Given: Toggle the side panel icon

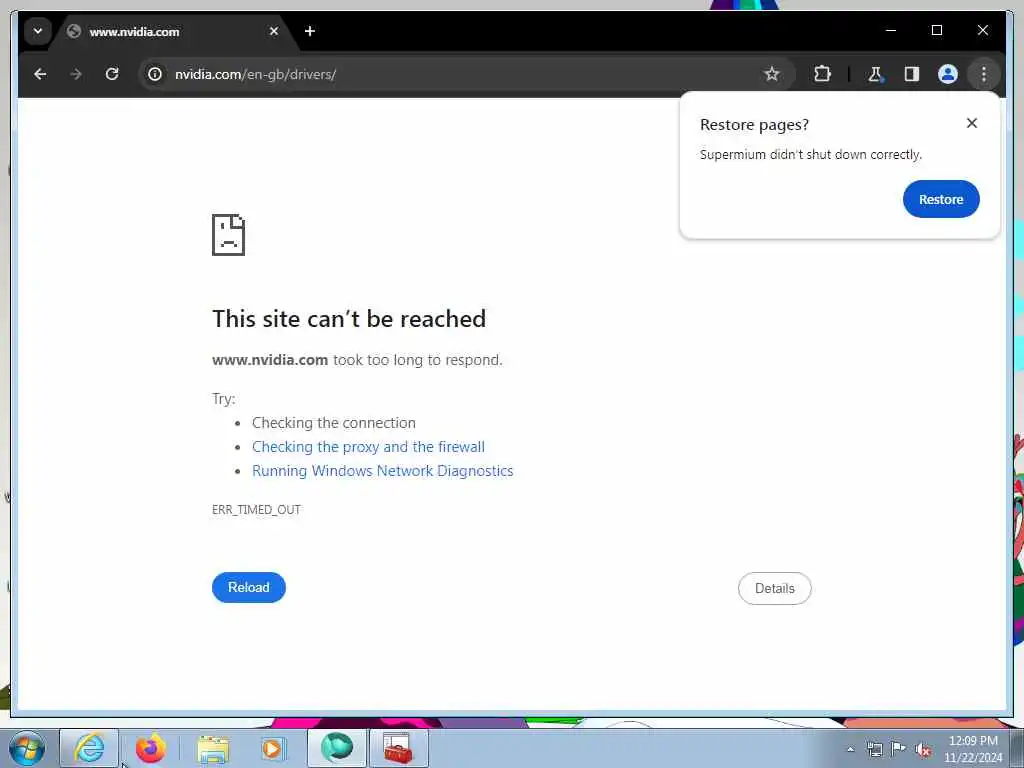Looking at the screenshot, I should 912,74.
